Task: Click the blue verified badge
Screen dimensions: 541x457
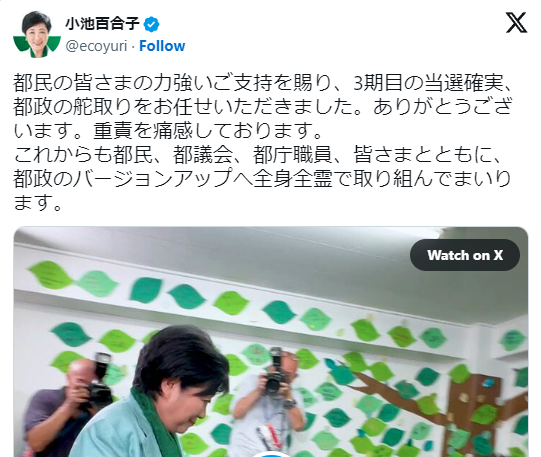Action: click(x=151, y=24)
